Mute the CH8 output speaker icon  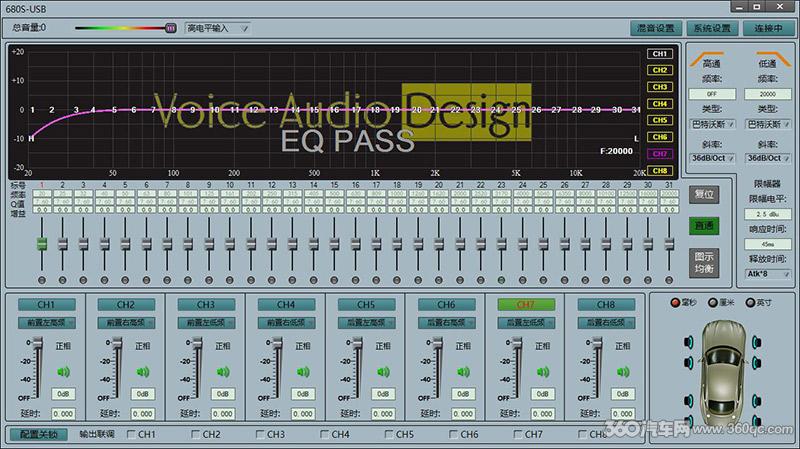point(623,371)
